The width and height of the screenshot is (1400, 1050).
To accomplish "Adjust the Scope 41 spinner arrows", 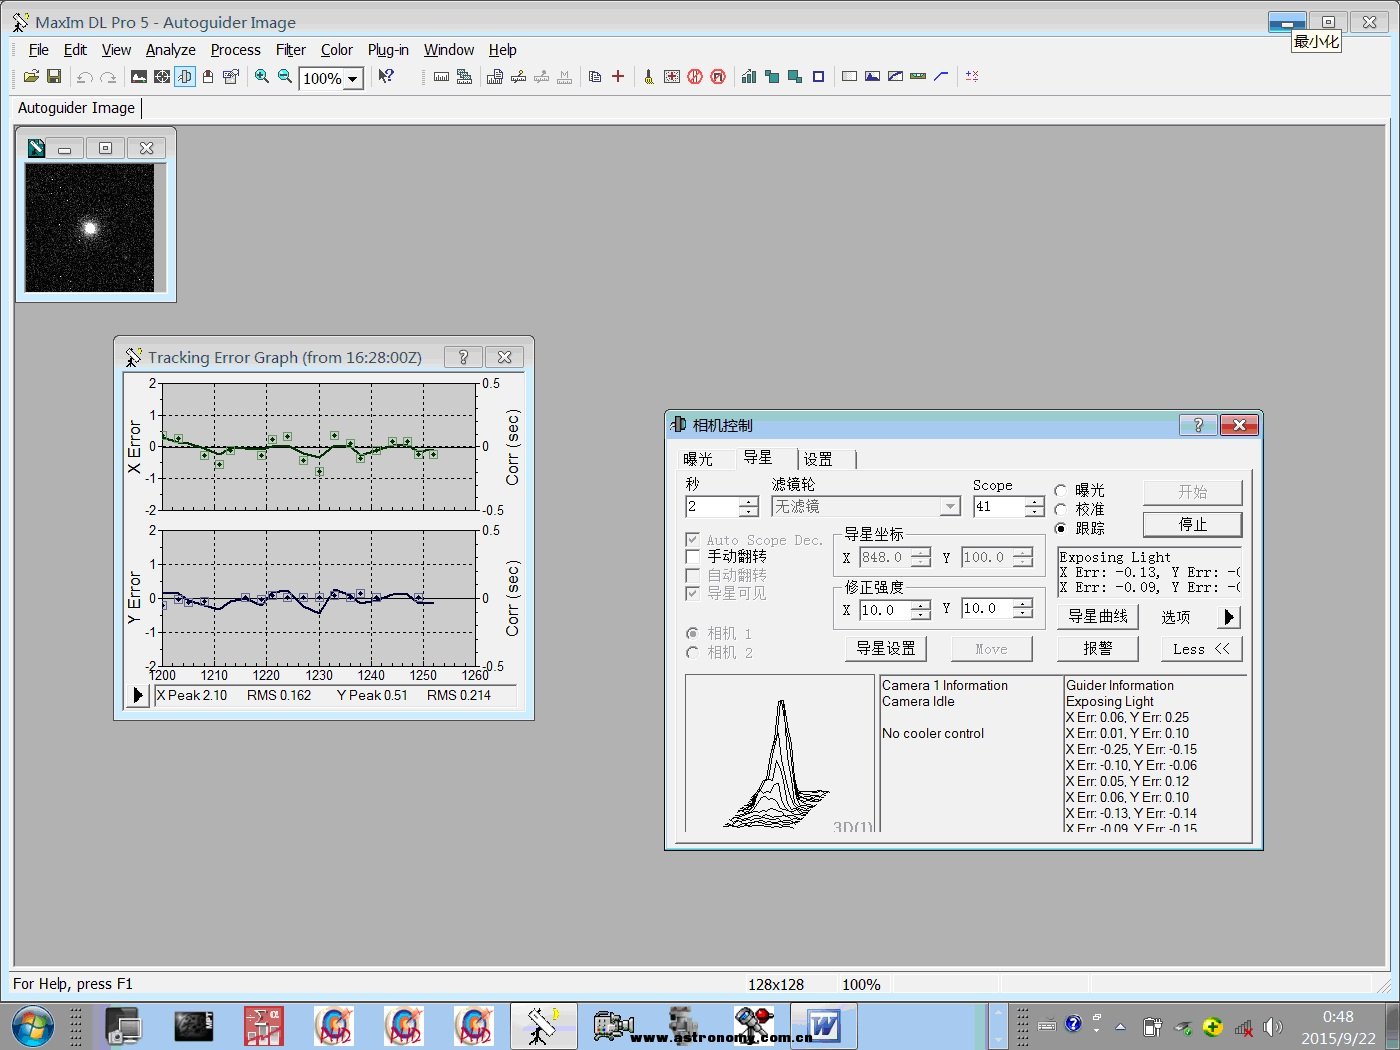I will pos(1034,507).
